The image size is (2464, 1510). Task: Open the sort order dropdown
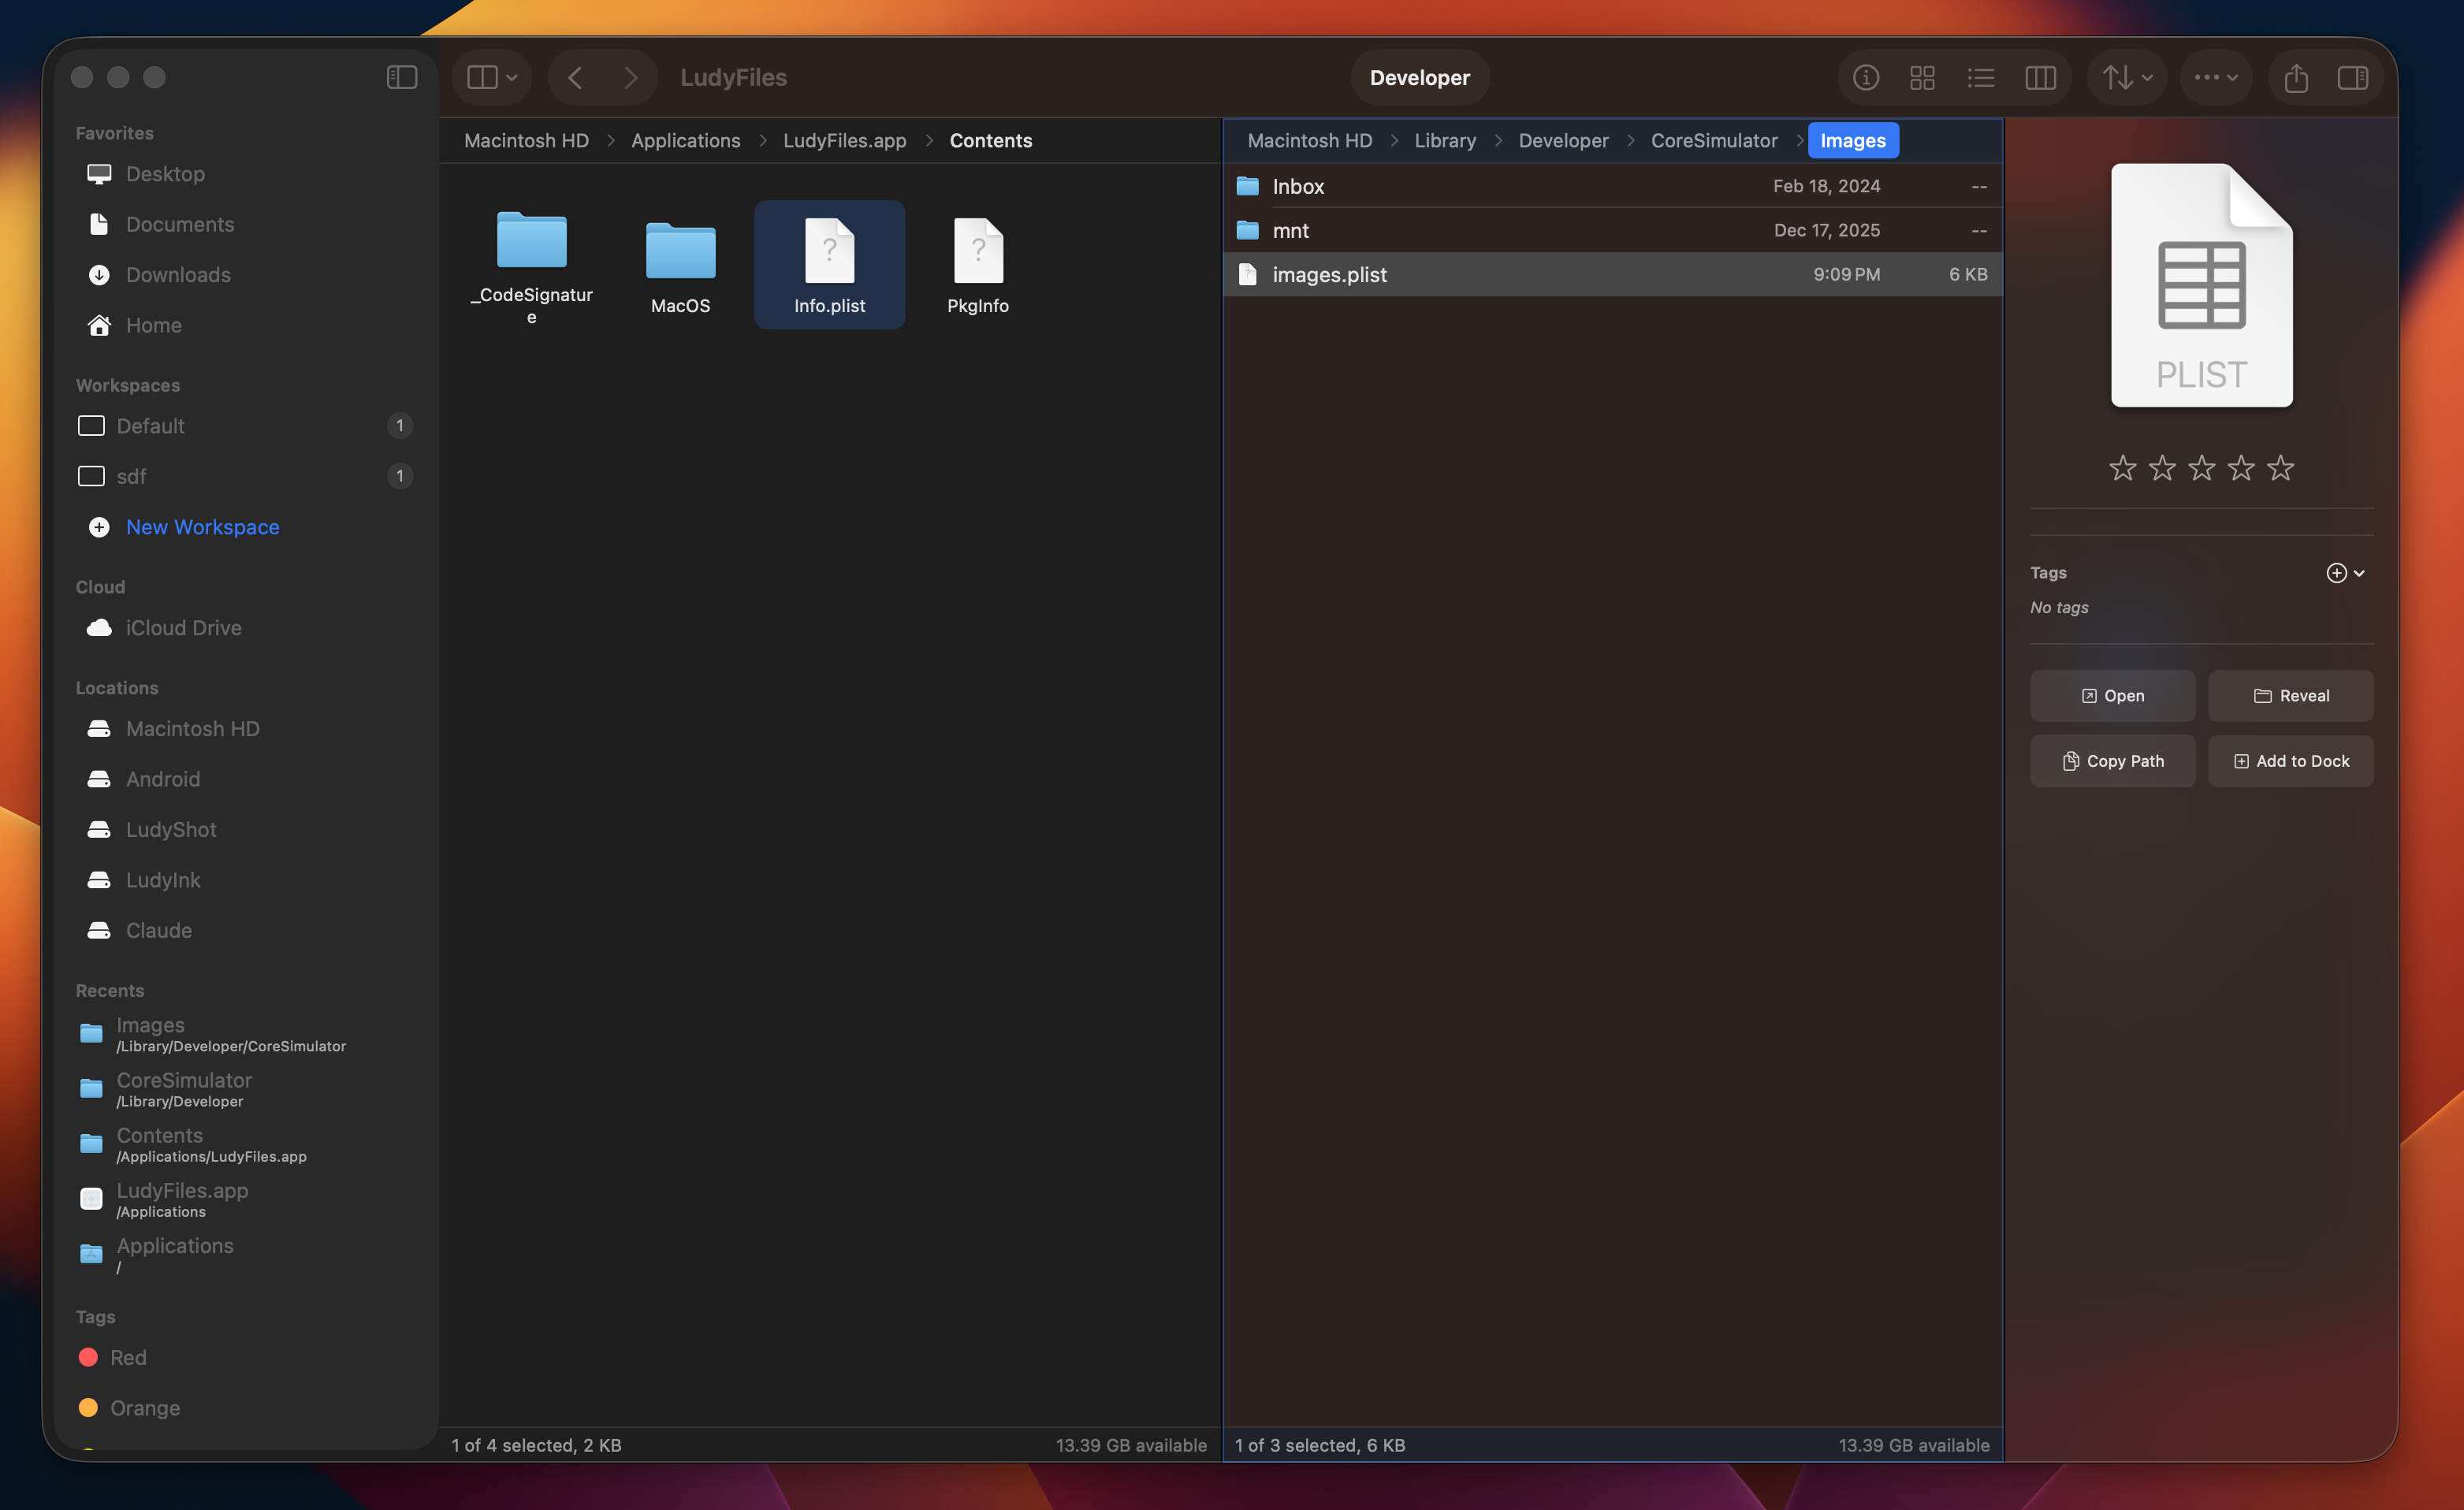point(2127,77)
